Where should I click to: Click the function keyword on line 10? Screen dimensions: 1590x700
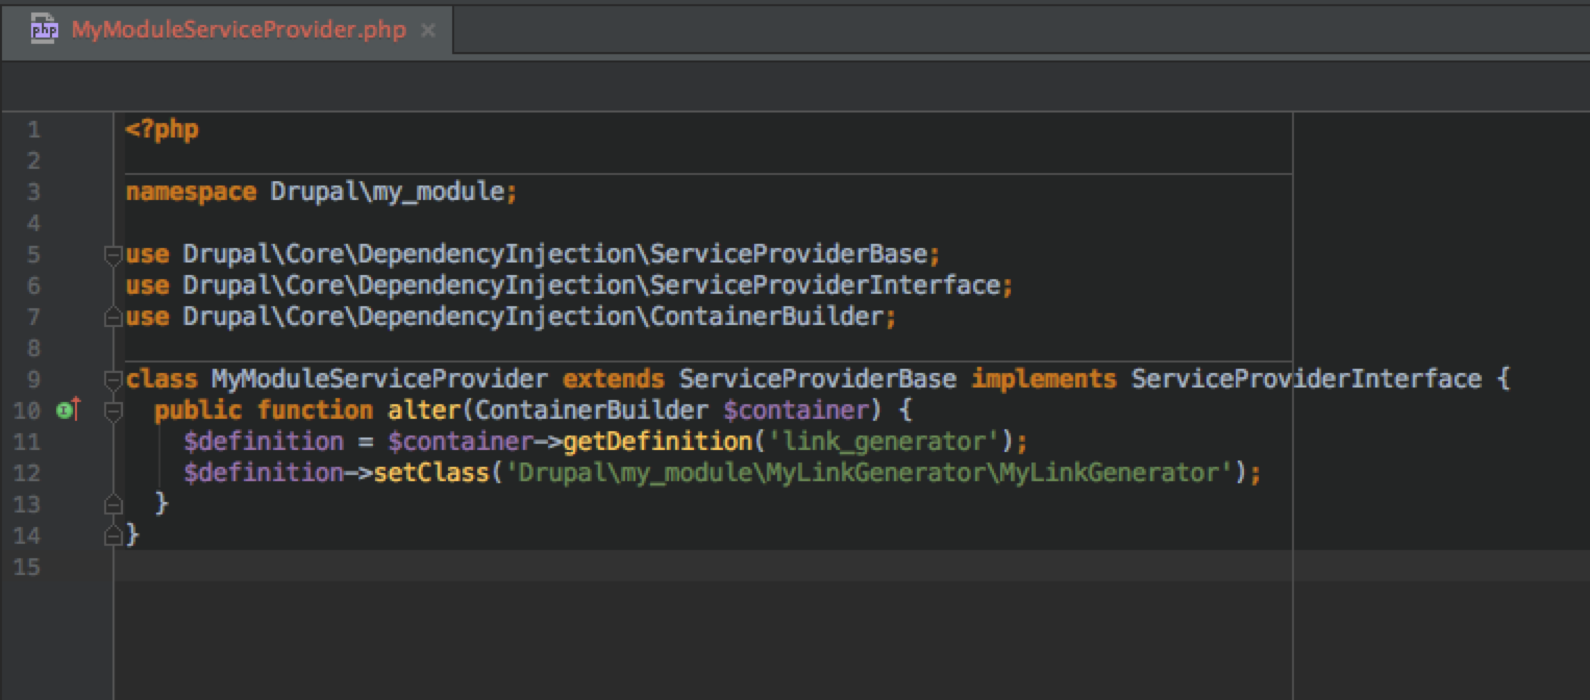point(315,410)
